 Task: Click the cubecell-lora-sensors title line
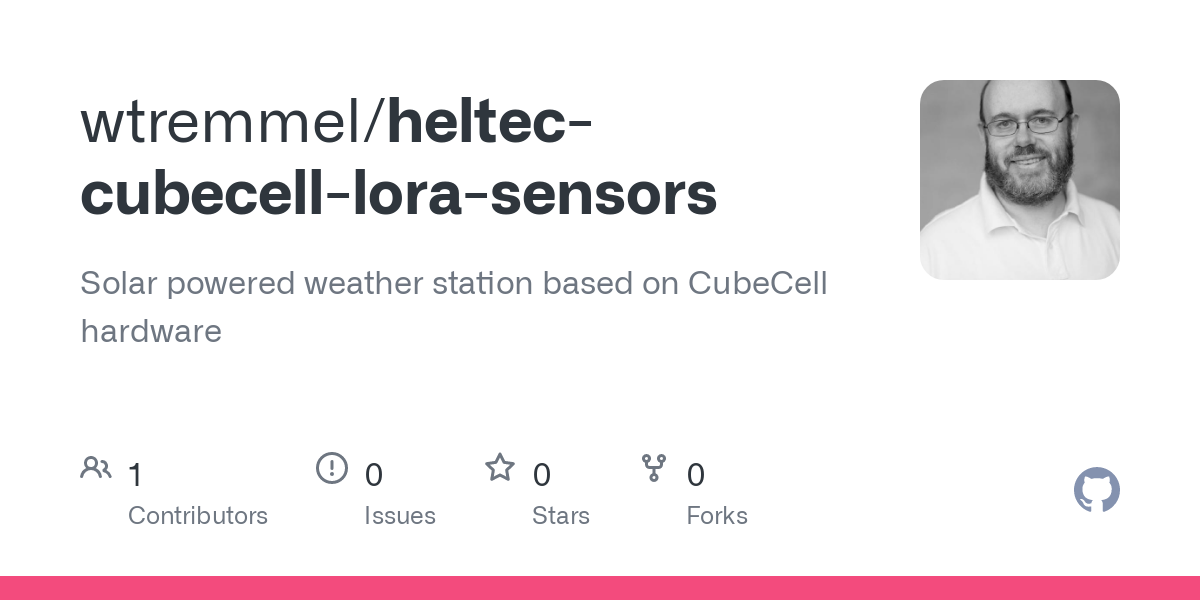click(x=399, y=194)
